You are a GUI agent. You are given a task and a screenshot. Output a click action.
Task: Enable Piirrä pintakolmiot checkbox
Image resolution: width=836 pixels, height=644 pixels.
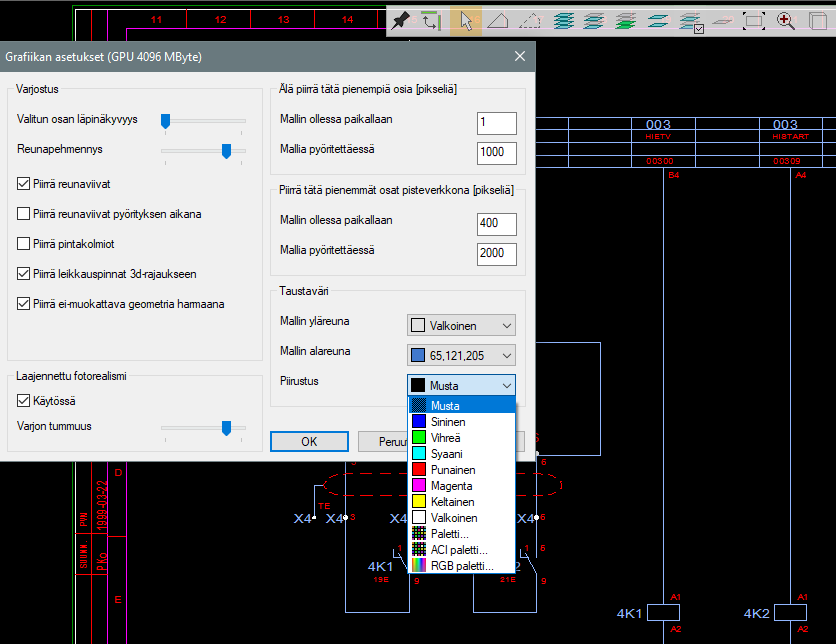tap(24, 243)
